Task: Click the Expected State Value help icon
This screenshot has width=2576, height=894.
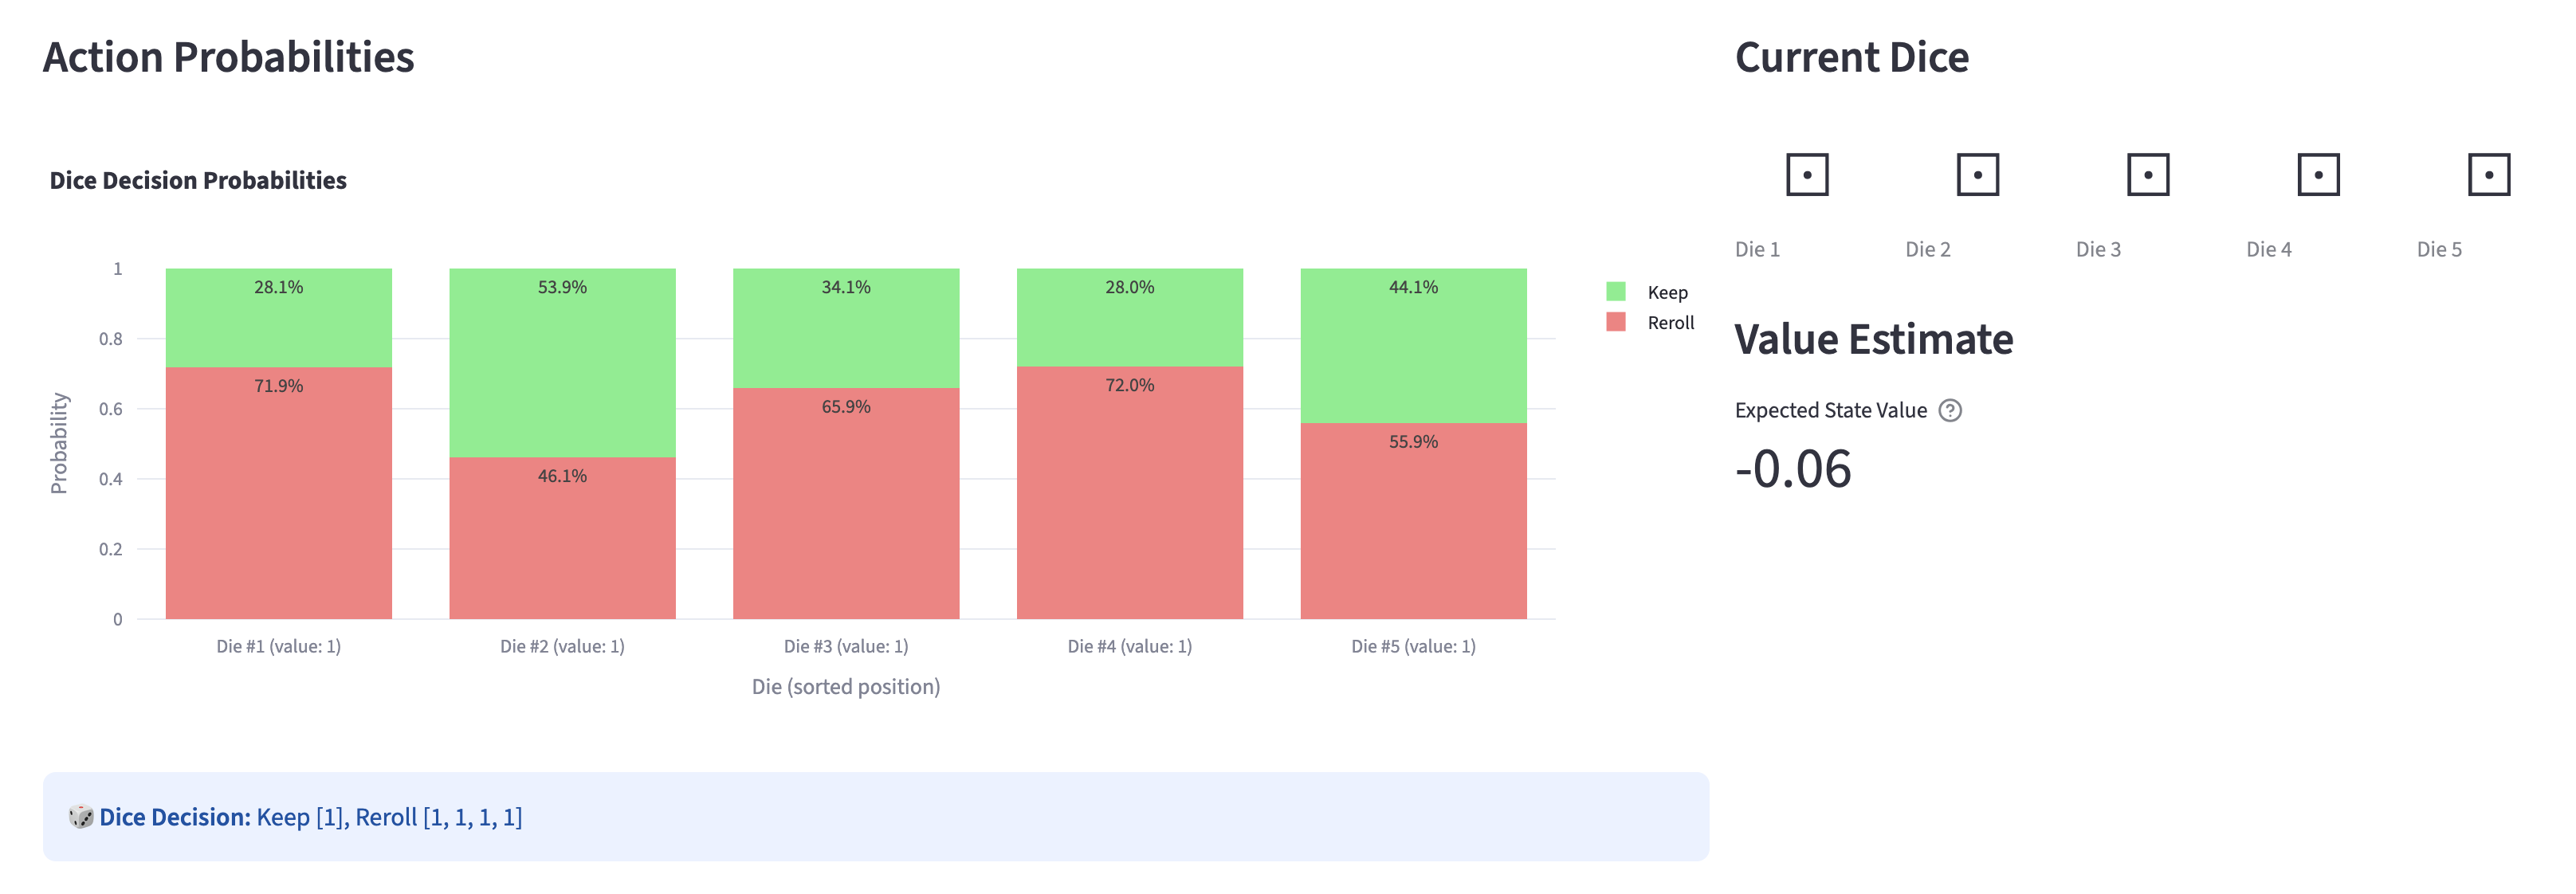Action: click(1949, 410)
